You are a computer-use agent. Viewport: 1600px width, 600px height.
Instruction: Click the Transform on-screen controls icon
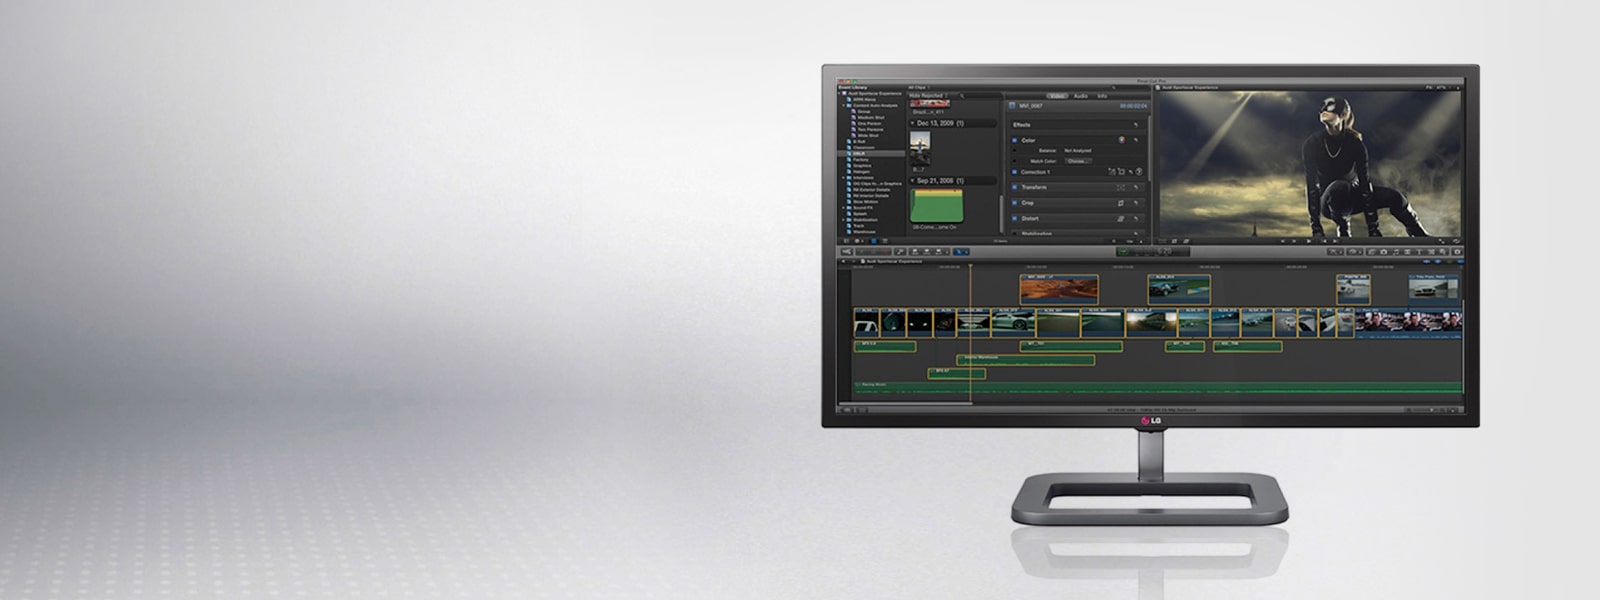point(1121,187)
